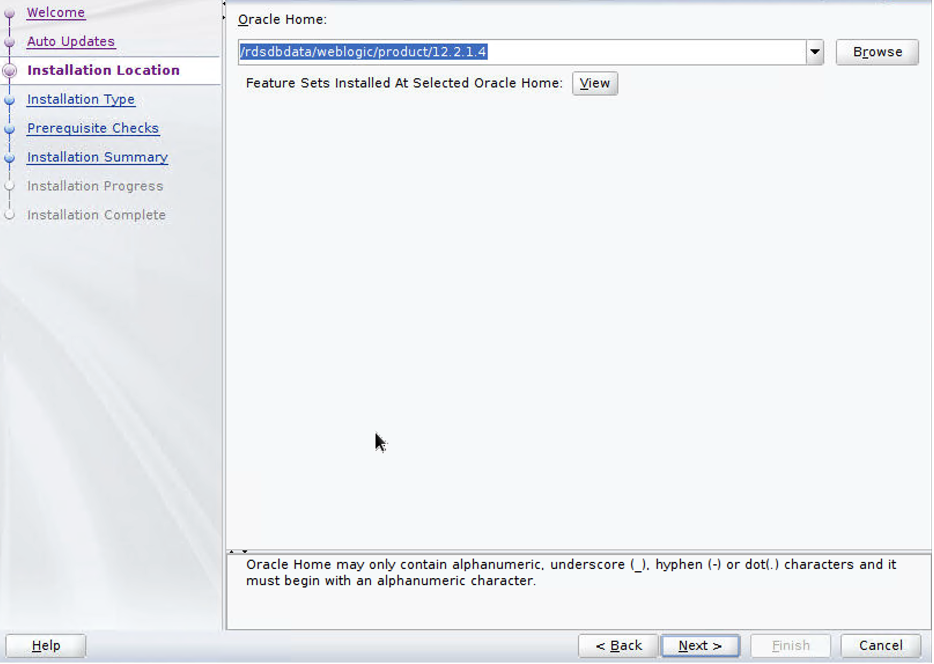Open the Installation Summary step
The width and height of the screenshot is (934, 664).
pyautogui.click(x=97, y=158)
